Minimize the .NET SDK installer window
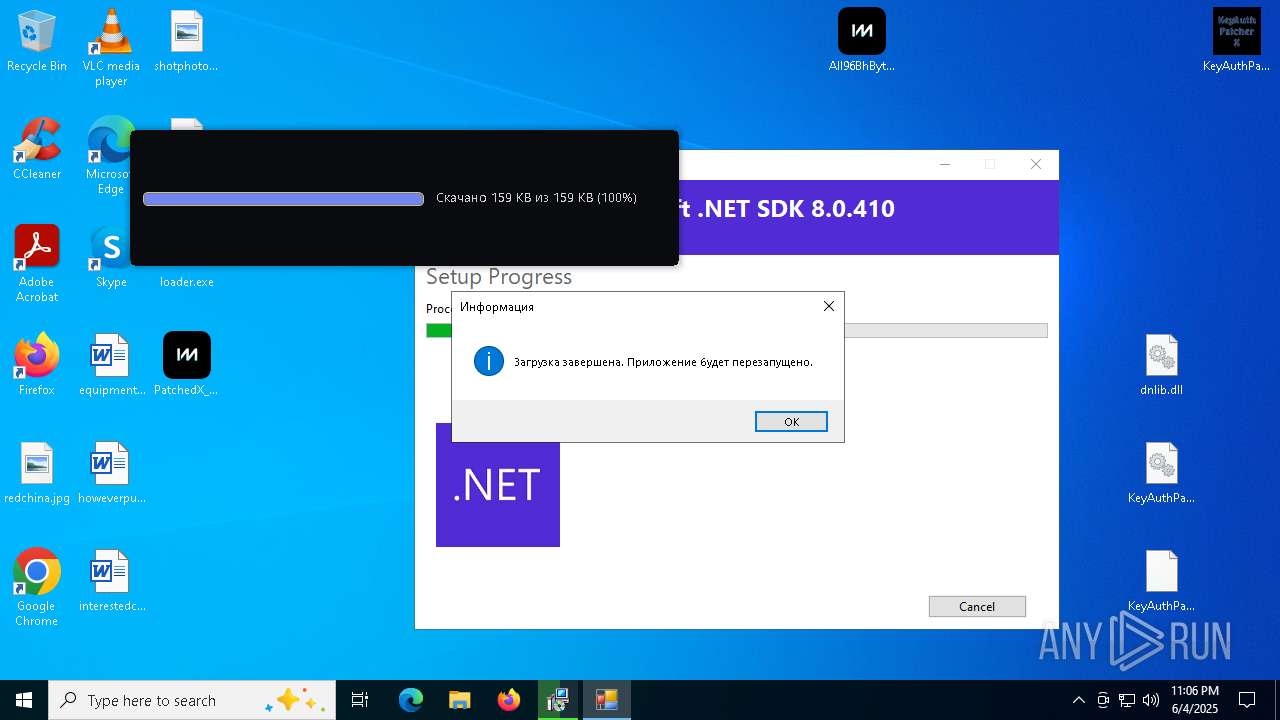1280x720 pixels. (945, 164)
